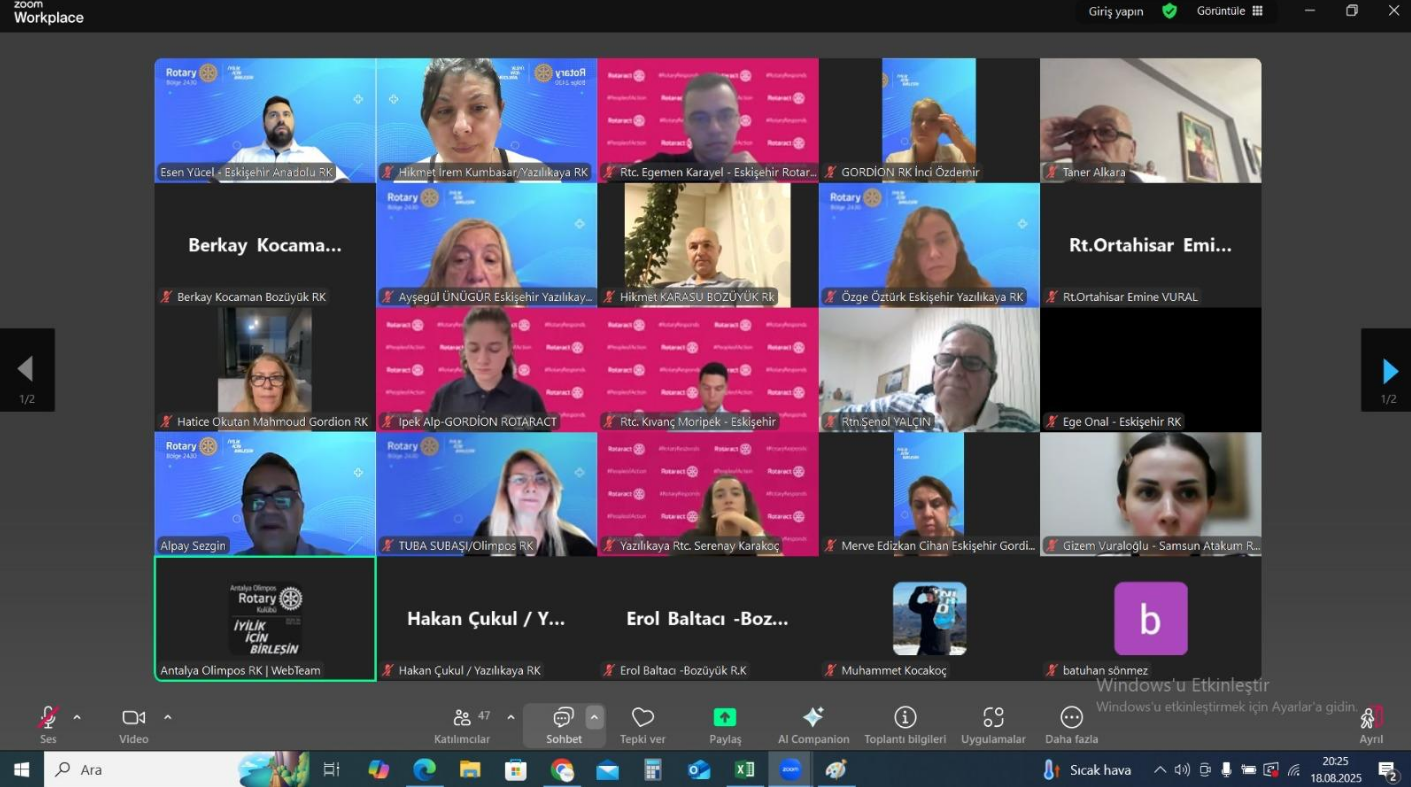Click the Giriş yapın sign-in button
The image size is (1411, 787).
pos(1116,11)
